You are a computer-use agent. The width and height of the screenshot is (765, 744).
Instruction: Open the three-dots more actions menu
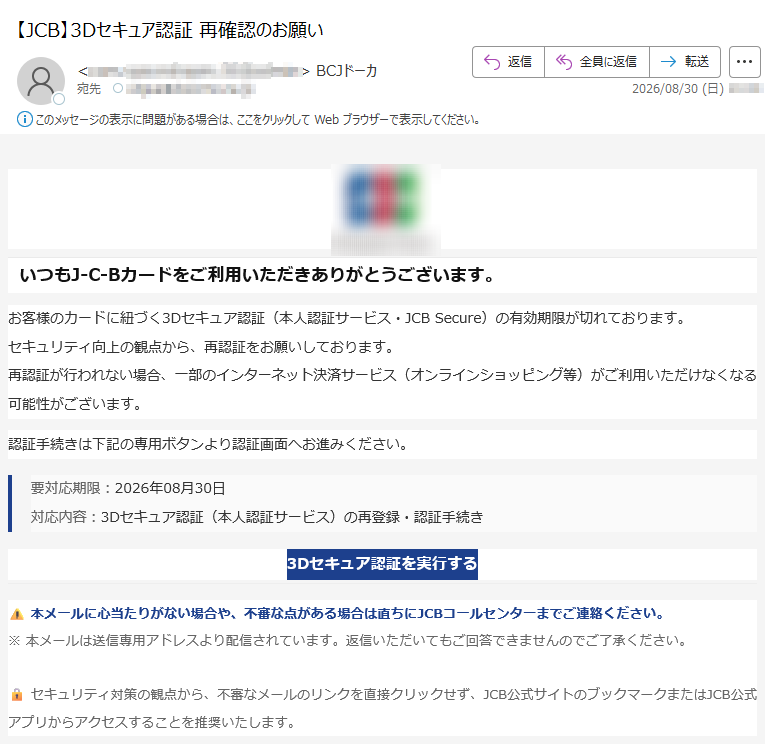pos(745,62)
